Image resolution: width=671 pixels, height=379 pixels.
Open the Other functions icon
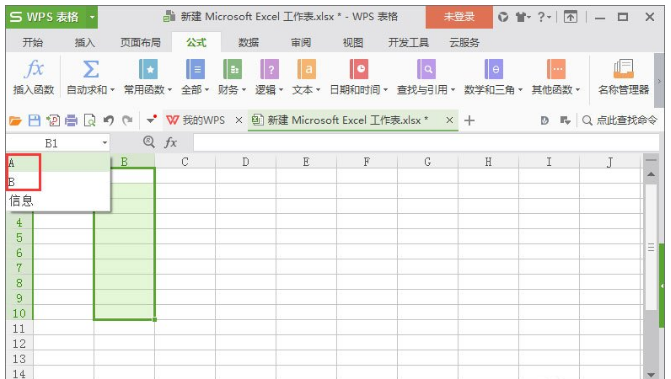pyautogui.click(x=556, y=69)
